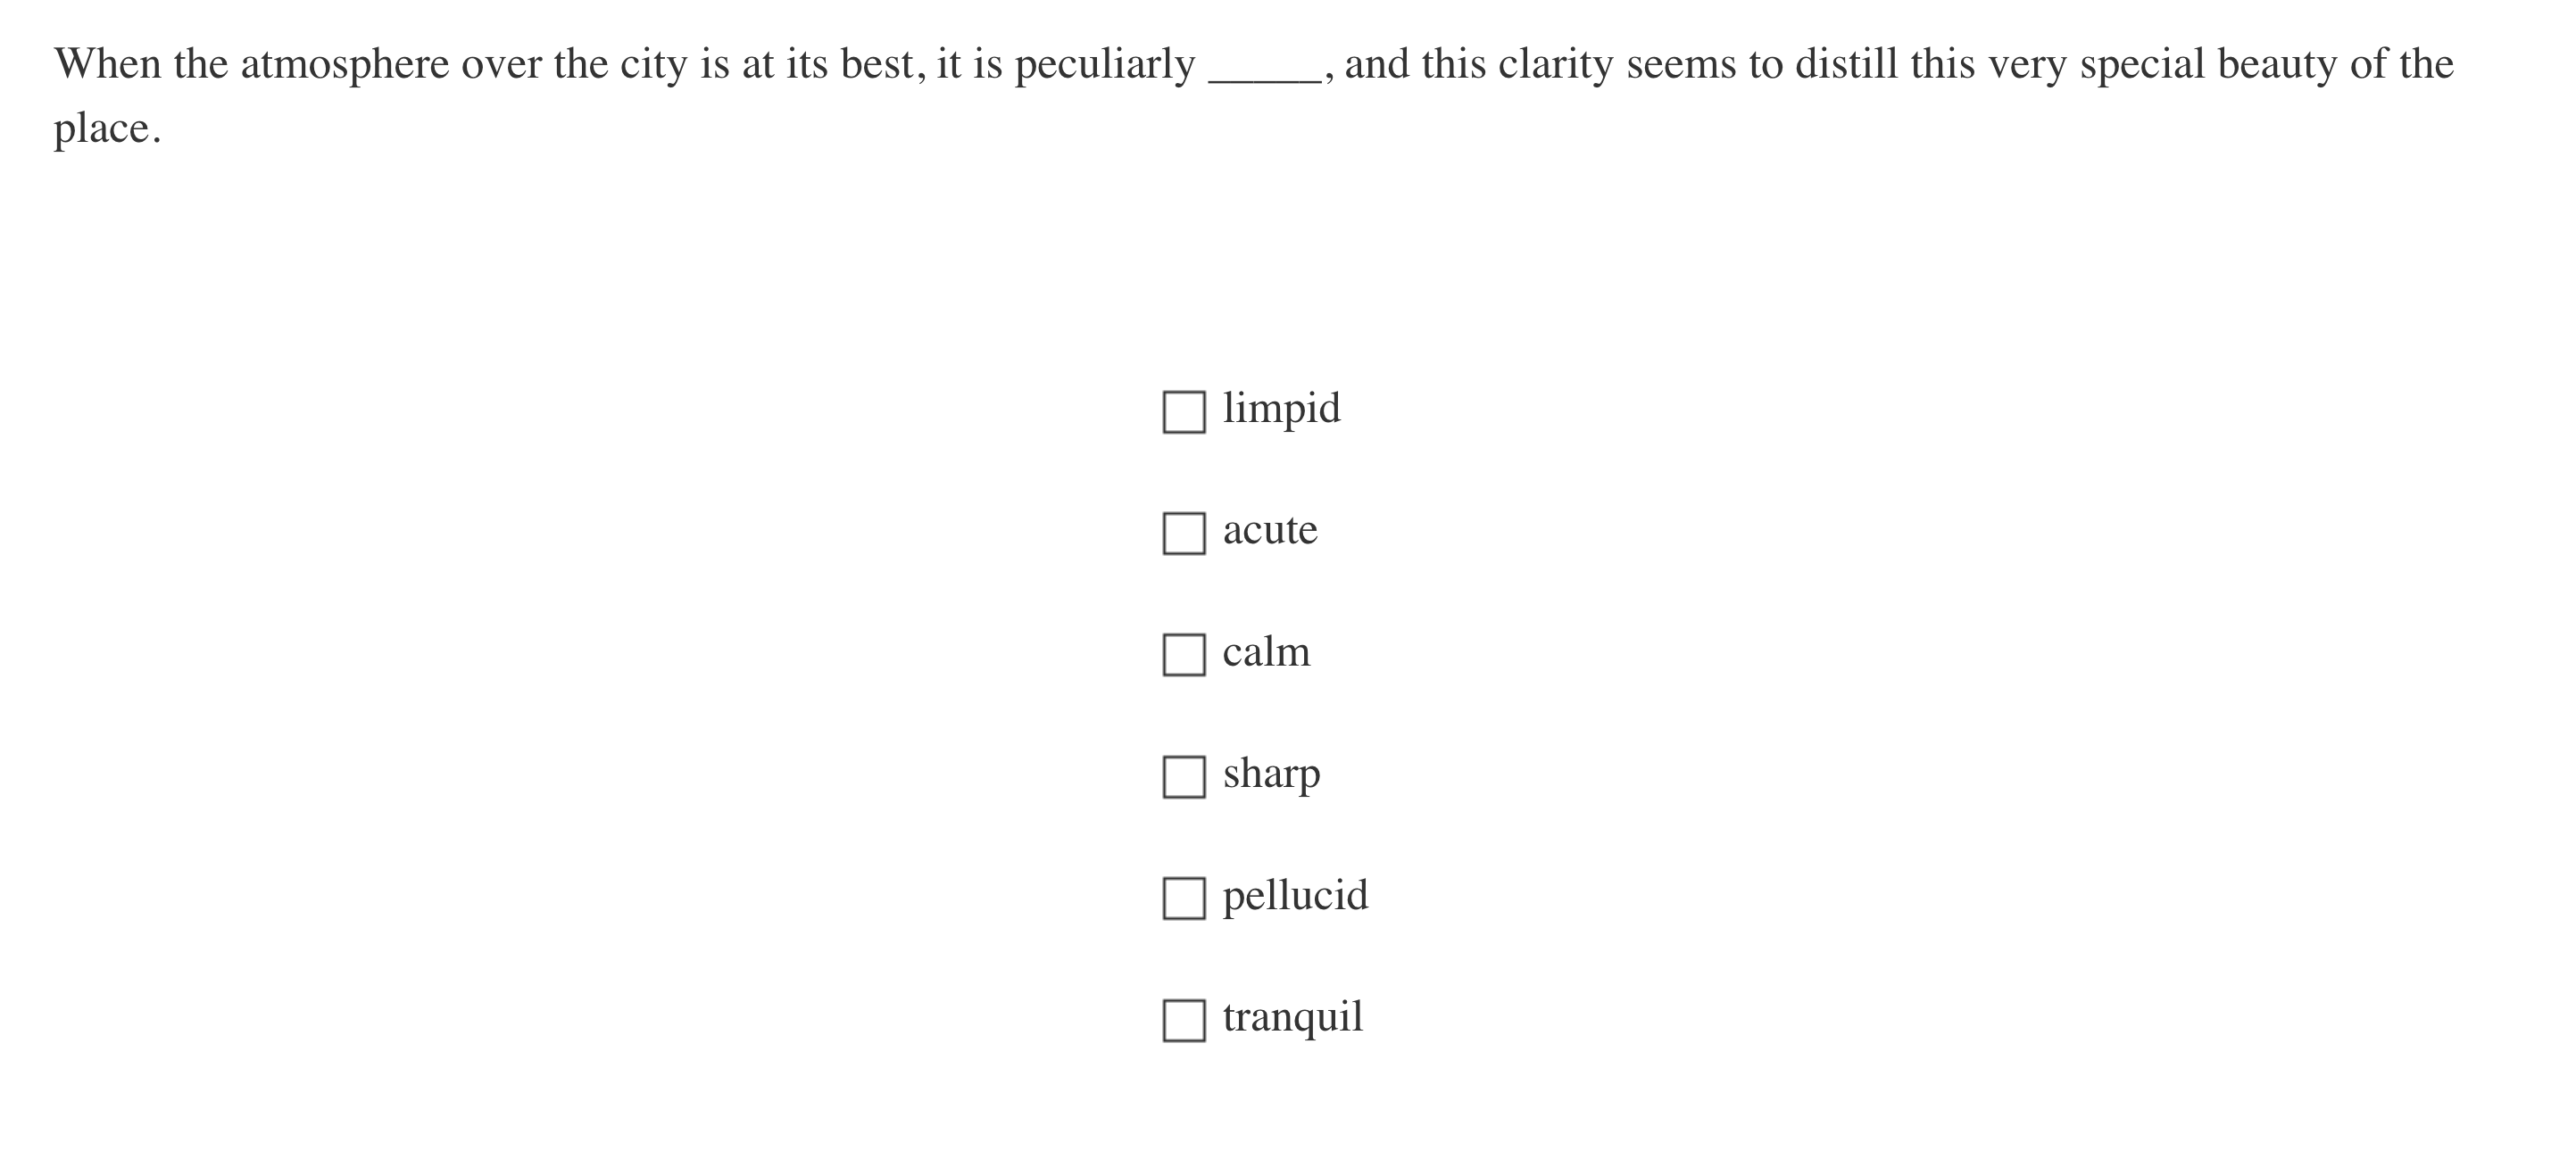
Task: Click the pellucid option text
Action: click(1295, 895)
